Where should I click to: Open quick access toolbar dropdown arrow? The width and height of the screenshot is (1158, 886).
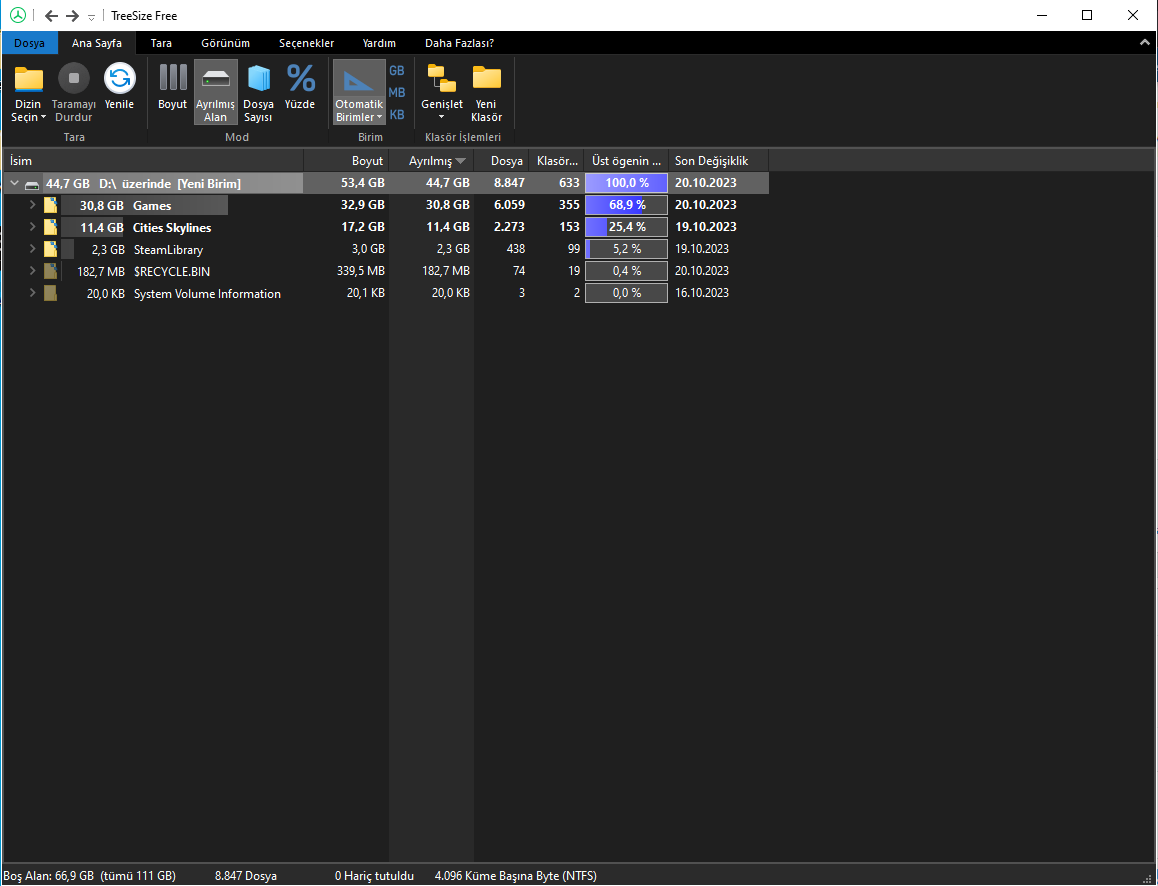tap(92, 17)
